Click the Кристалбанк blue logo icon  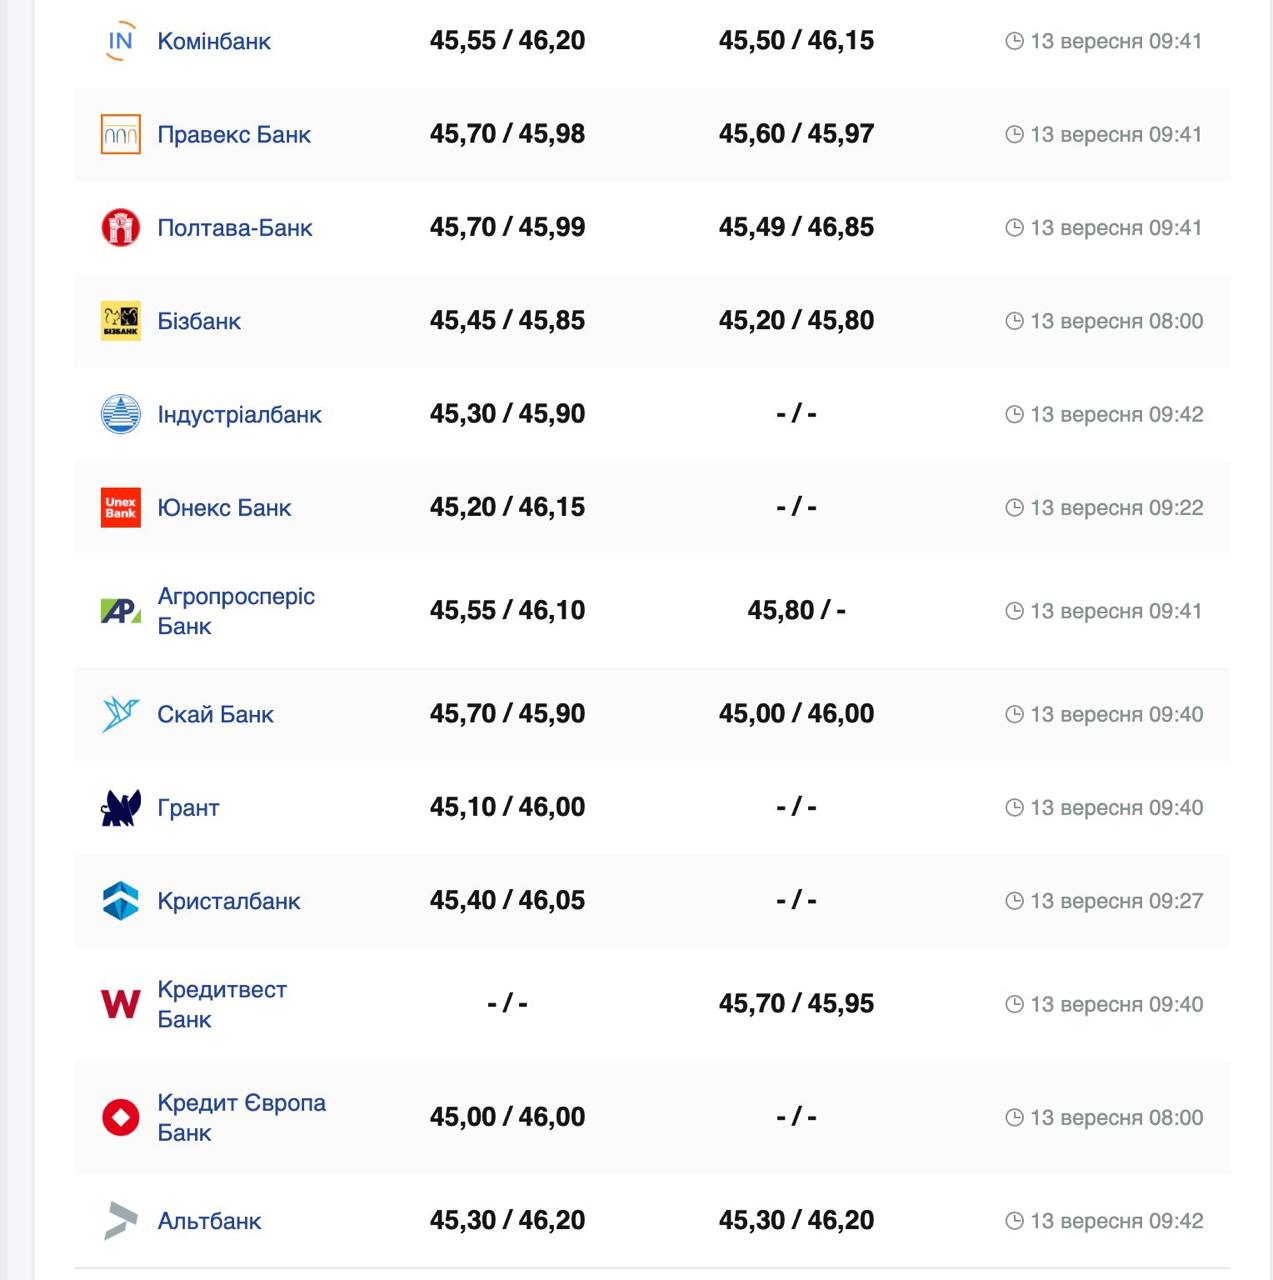point(120,901)
